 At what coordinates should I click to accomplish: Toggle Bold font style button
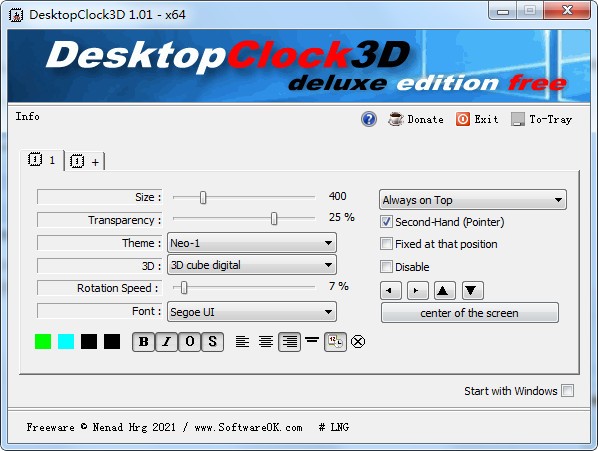point(143,342)
